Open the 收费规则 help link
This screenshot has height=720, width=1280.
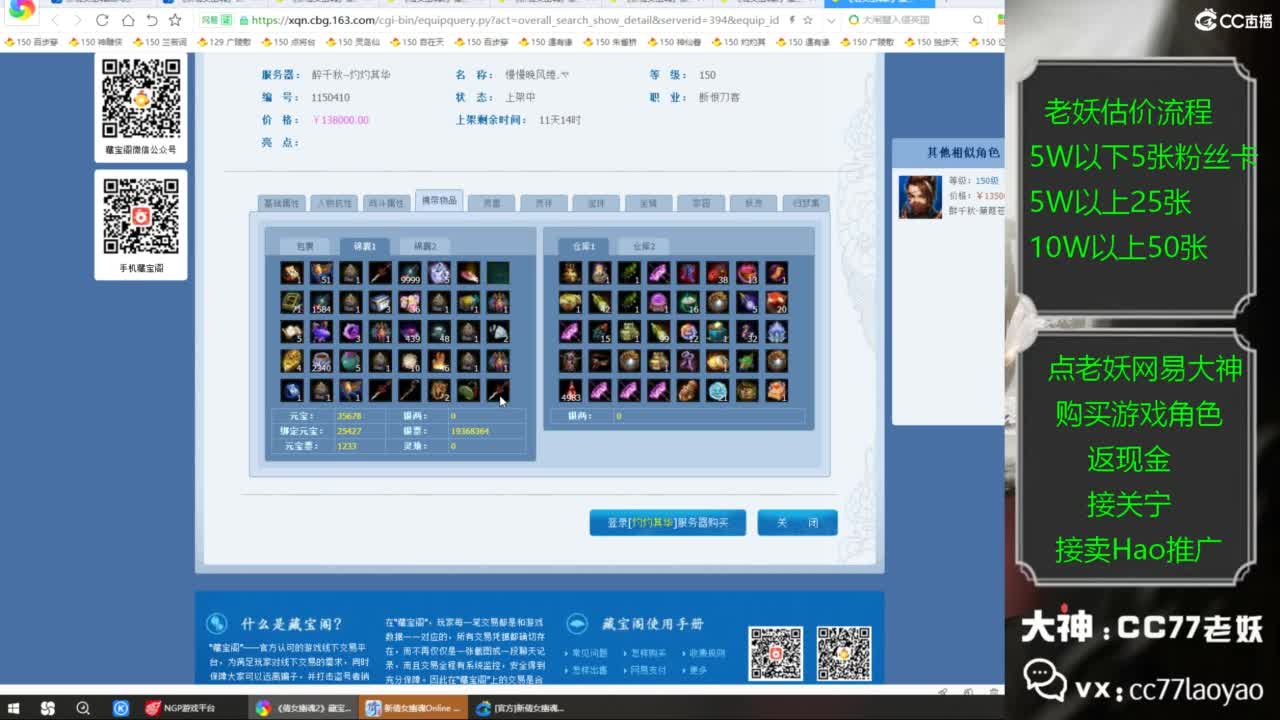tap(707, 653)
